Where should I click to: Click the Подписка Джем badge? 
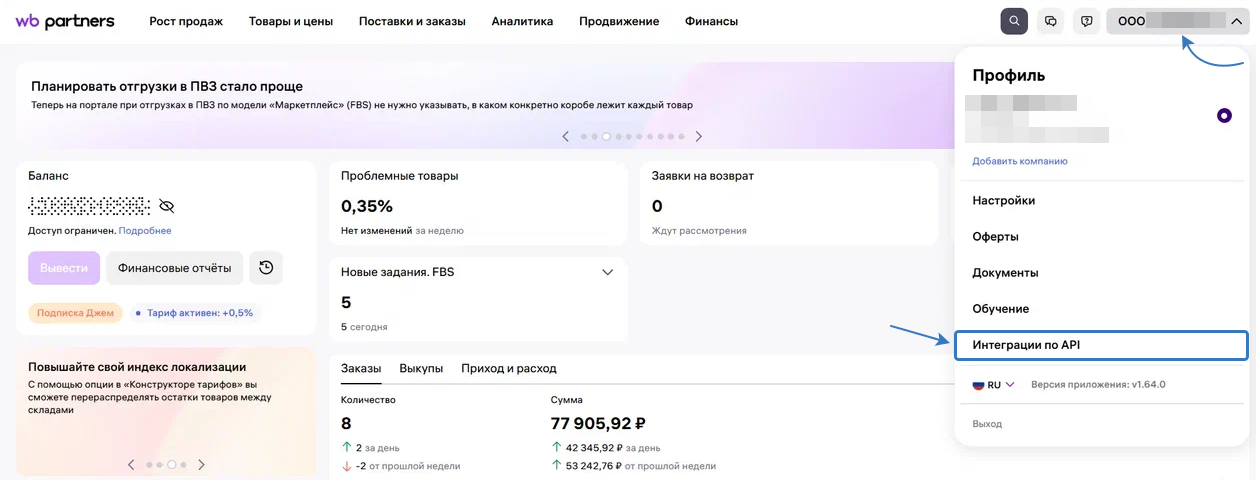pos(75,313)
